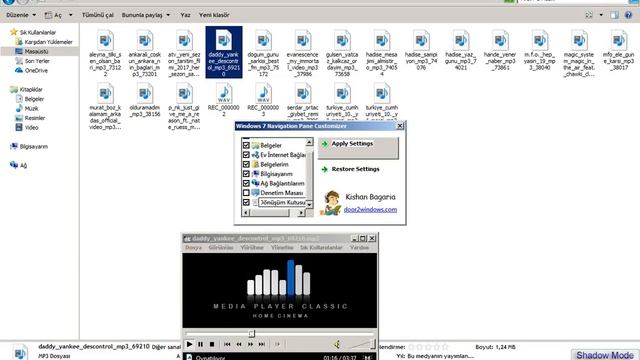Check the Denetim Masası checkbox
The height and width of the screenshot is (360, 640).
point(246,193)
